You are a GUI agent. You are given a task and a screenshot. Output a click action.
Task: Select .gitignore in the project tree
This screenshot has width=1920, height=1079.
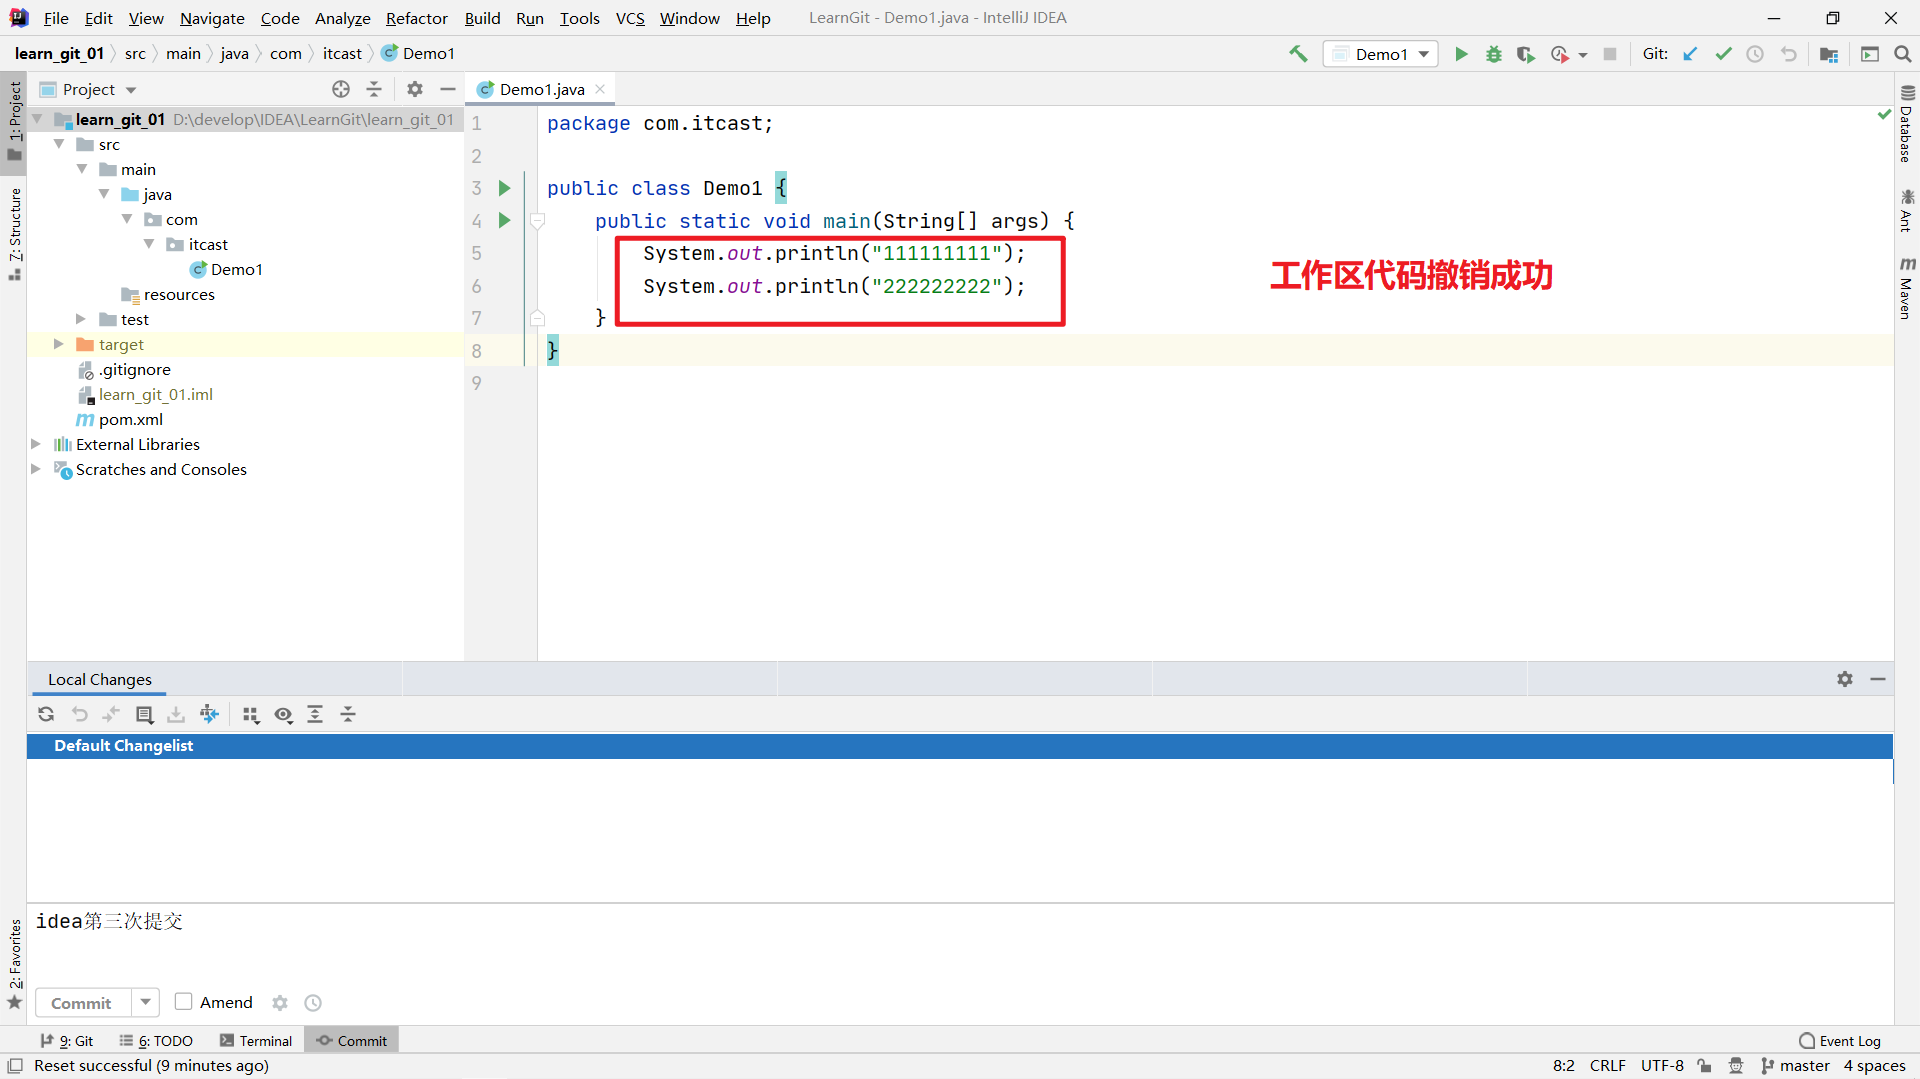134,369
